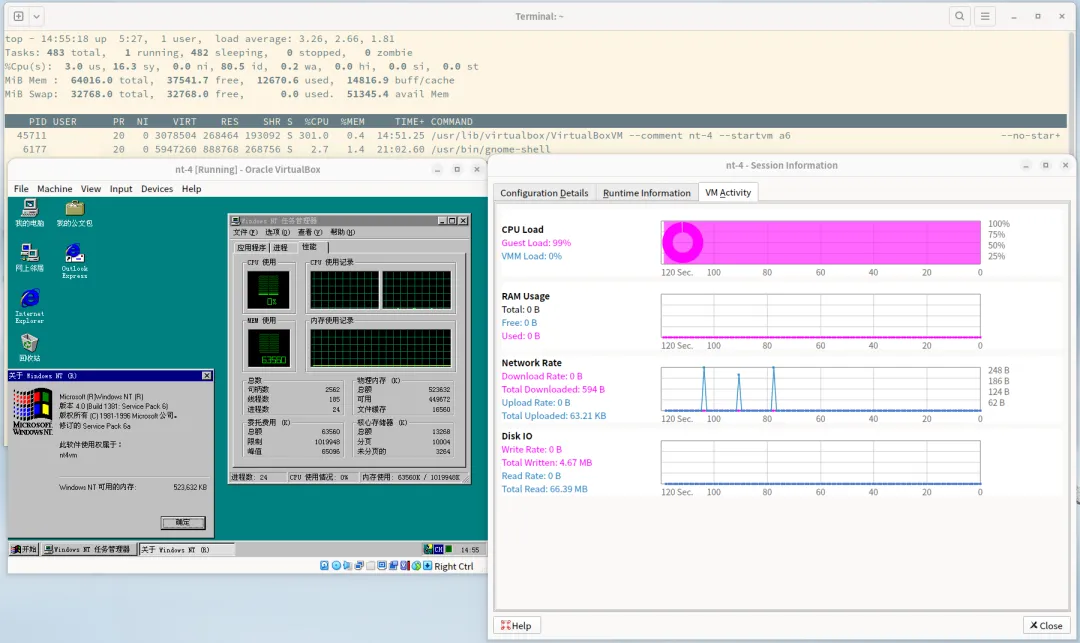Open My Computer desktop icon in guest
The image size is (1080, 643).
click(29, 208)
